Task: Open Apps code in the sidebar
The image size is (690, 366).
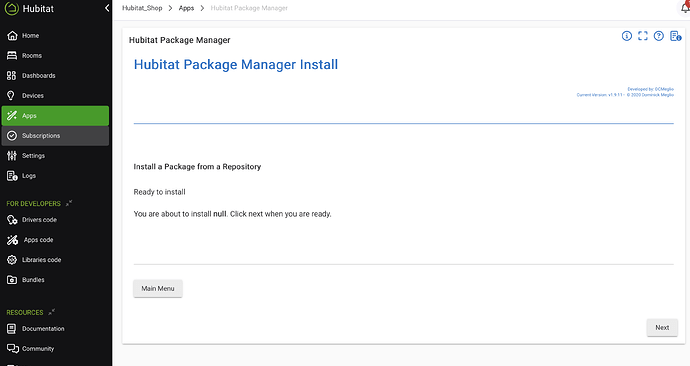Action: tap(55, 240)
